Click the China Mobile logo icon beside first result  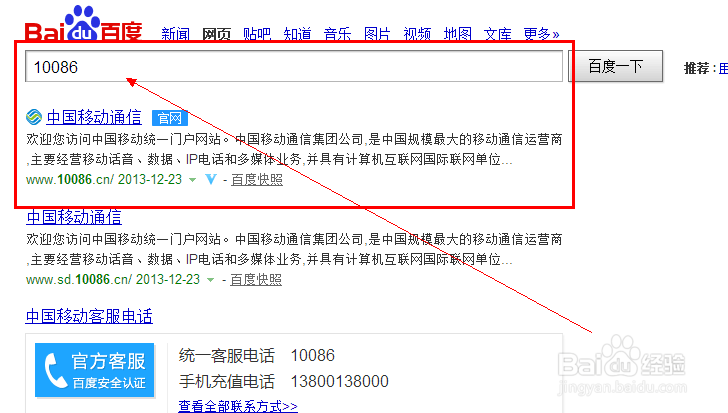34,117
